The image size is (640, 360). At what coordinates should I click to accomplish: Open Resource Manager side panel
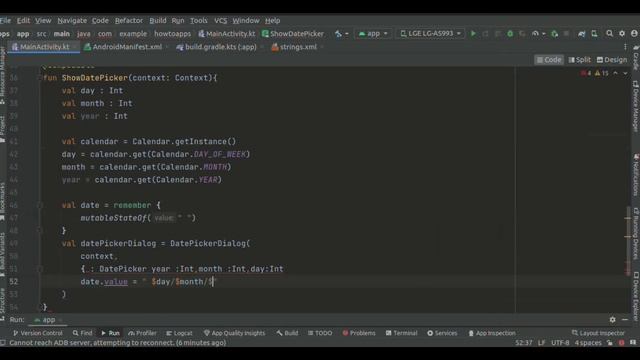click(2, 76)
